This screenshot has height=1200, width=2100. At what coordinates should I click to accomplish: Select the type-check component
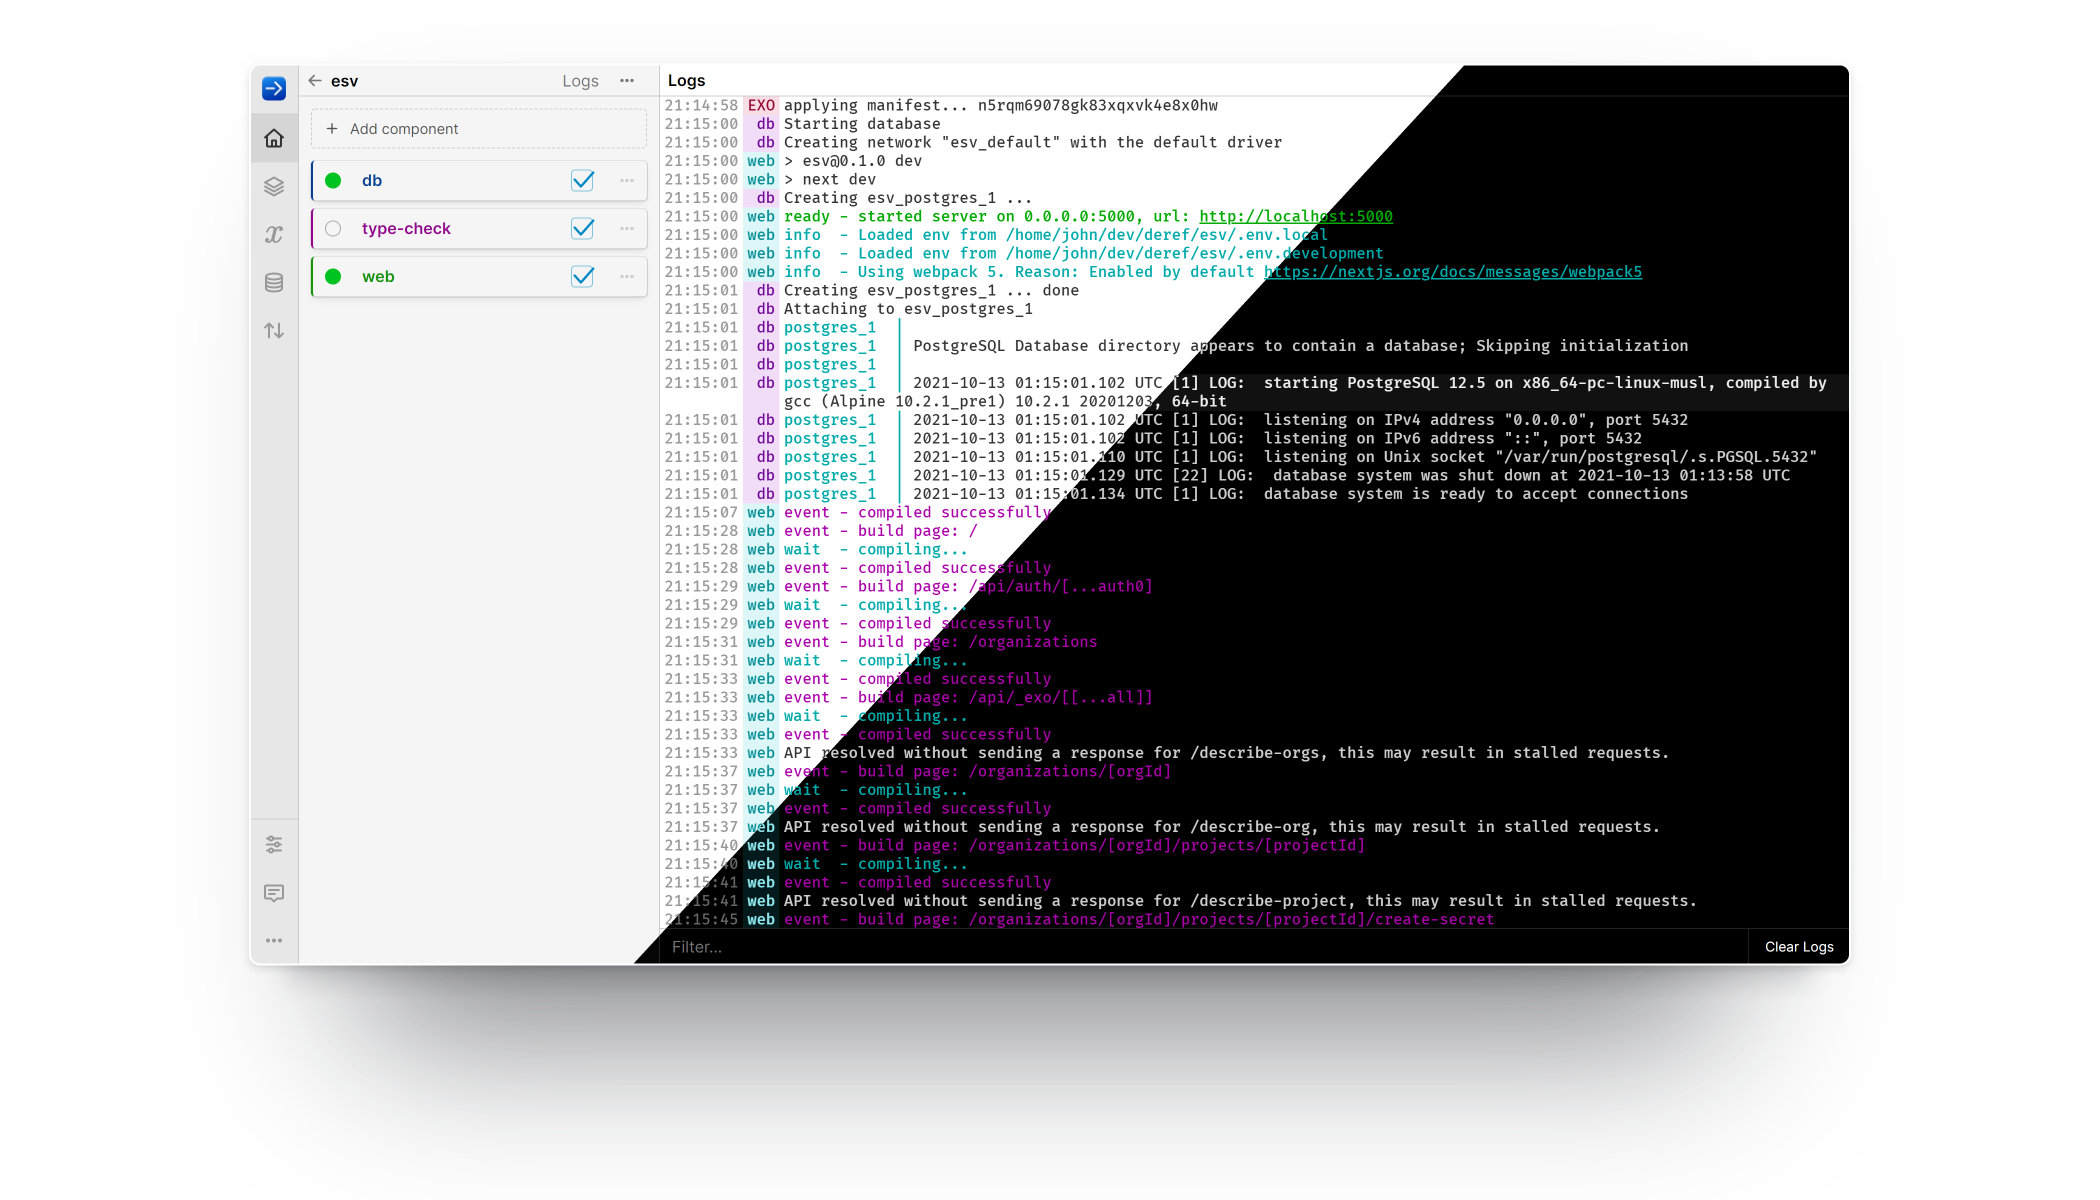coord(406,228)
